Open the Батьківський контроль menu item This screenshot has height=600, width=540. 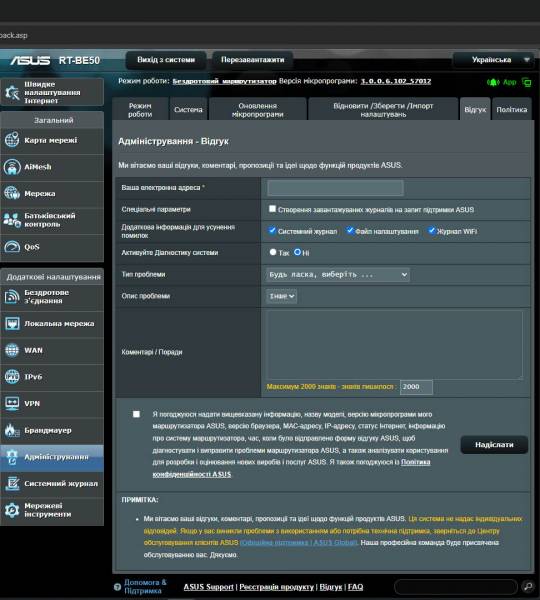[52, 220]
